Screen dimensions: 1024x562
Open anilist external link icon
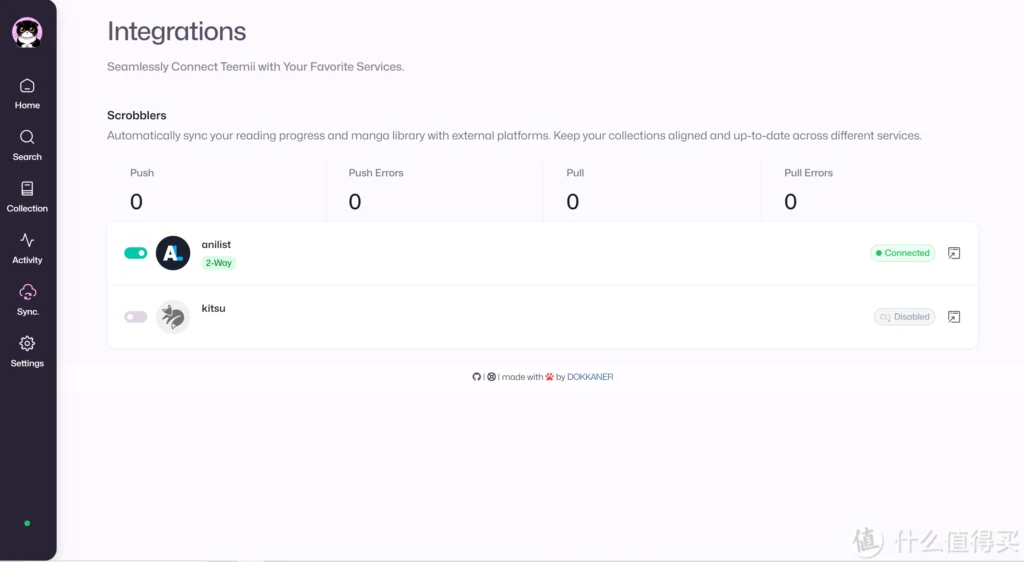pyautogui.click(x=954, y=253)
